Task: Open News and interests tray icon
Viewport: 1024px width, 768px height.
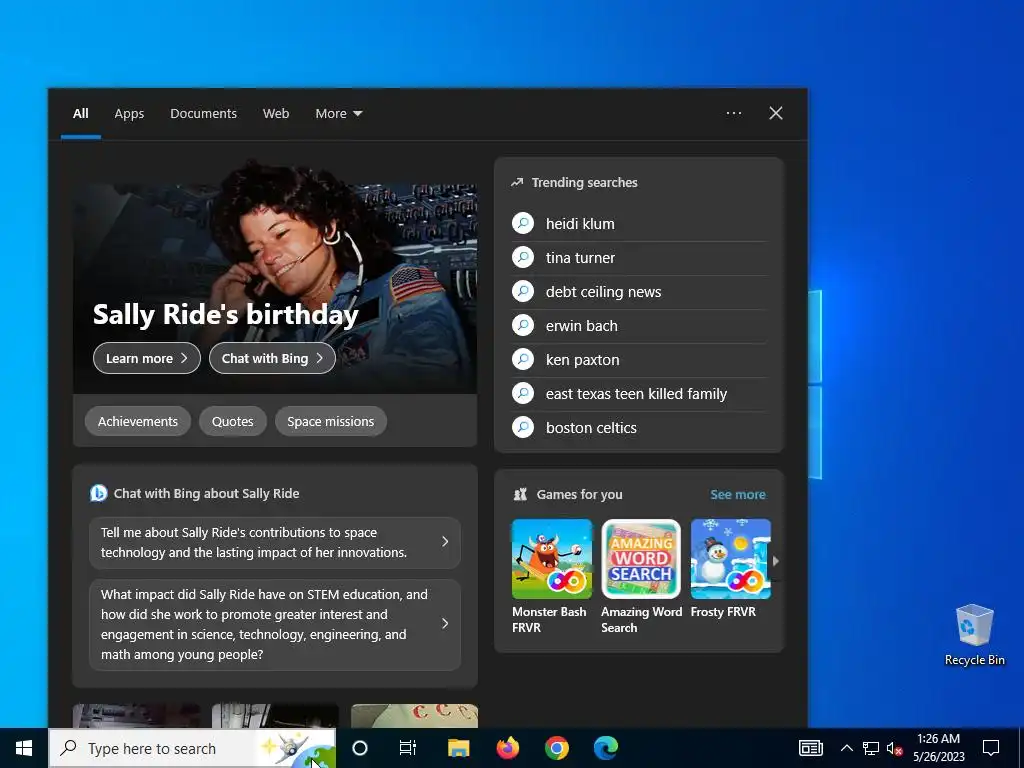Action: (x=810, y=748)
